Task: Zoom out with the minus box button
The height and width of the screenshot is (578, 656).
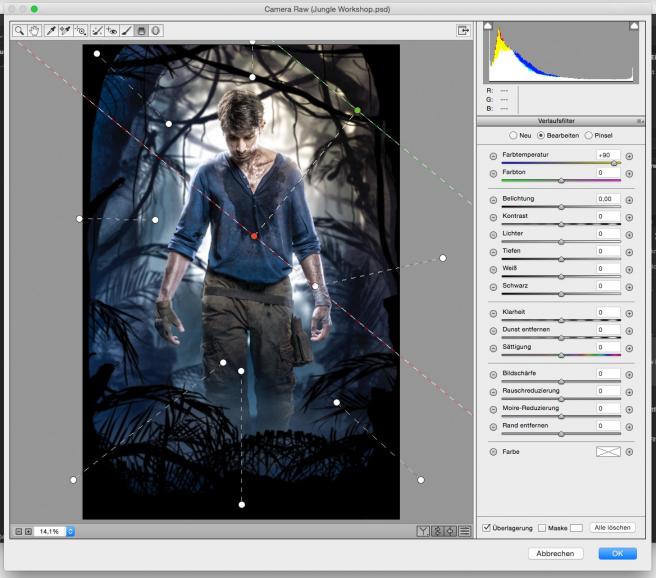Action: point(18,532)
